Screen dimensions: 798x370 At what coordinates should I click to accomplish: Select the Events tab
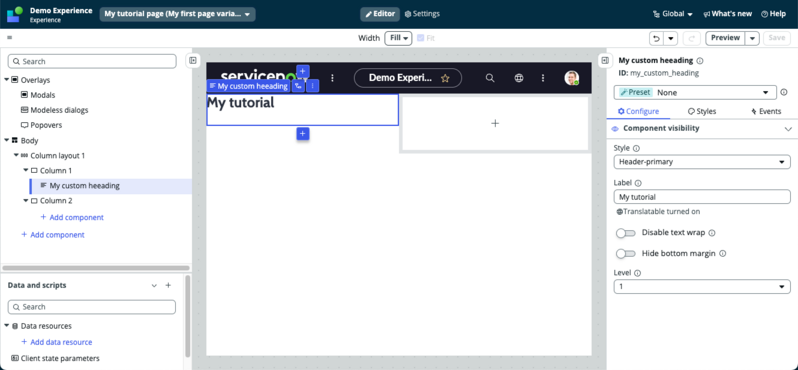[766, 111]
